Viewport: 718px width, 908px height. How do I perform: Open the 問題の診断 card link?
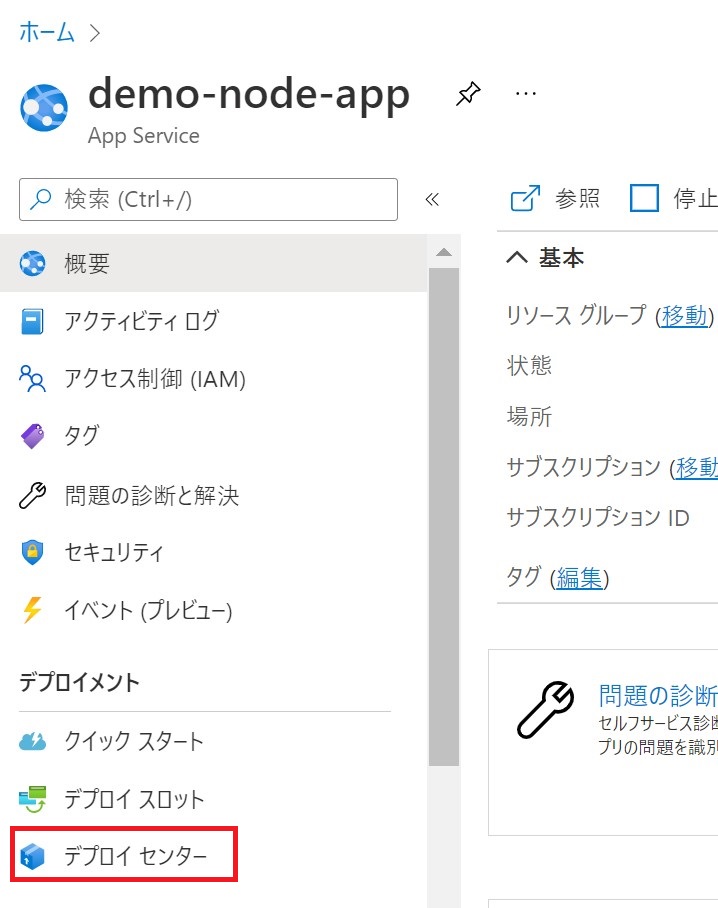(658, 695)
